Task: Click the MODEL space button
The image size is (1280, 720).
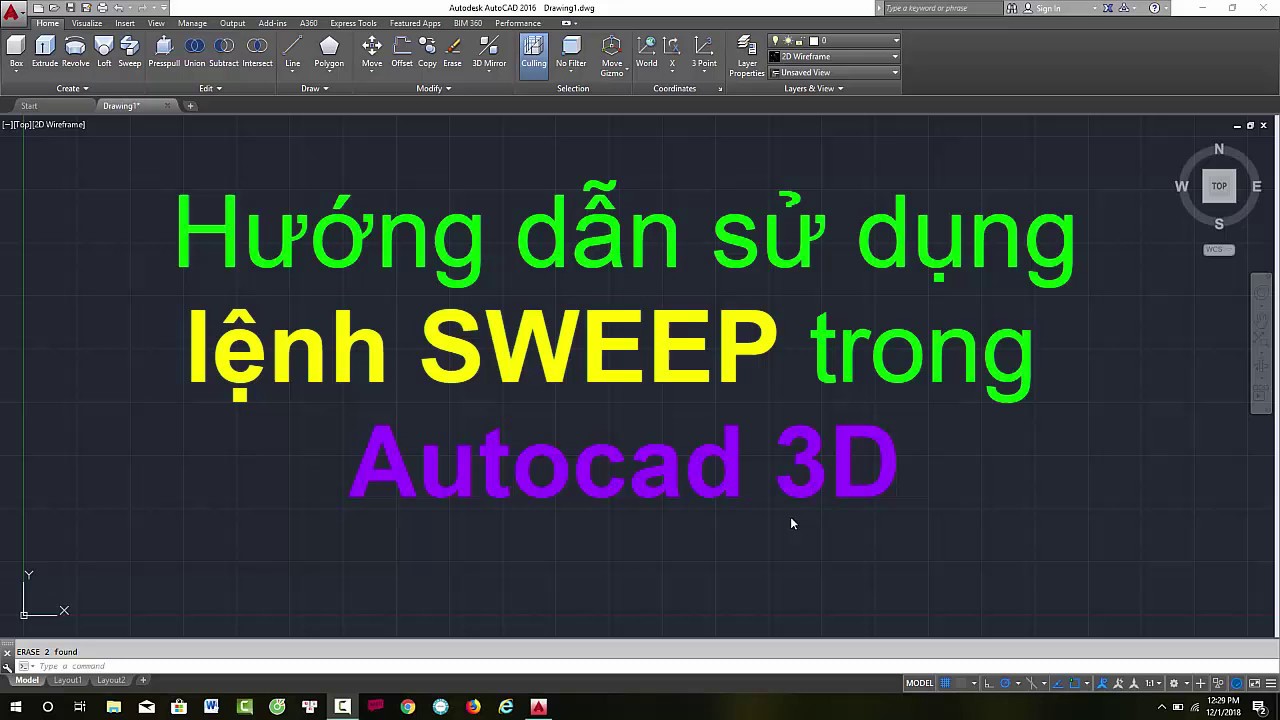Action: click(x=919, y=683)
